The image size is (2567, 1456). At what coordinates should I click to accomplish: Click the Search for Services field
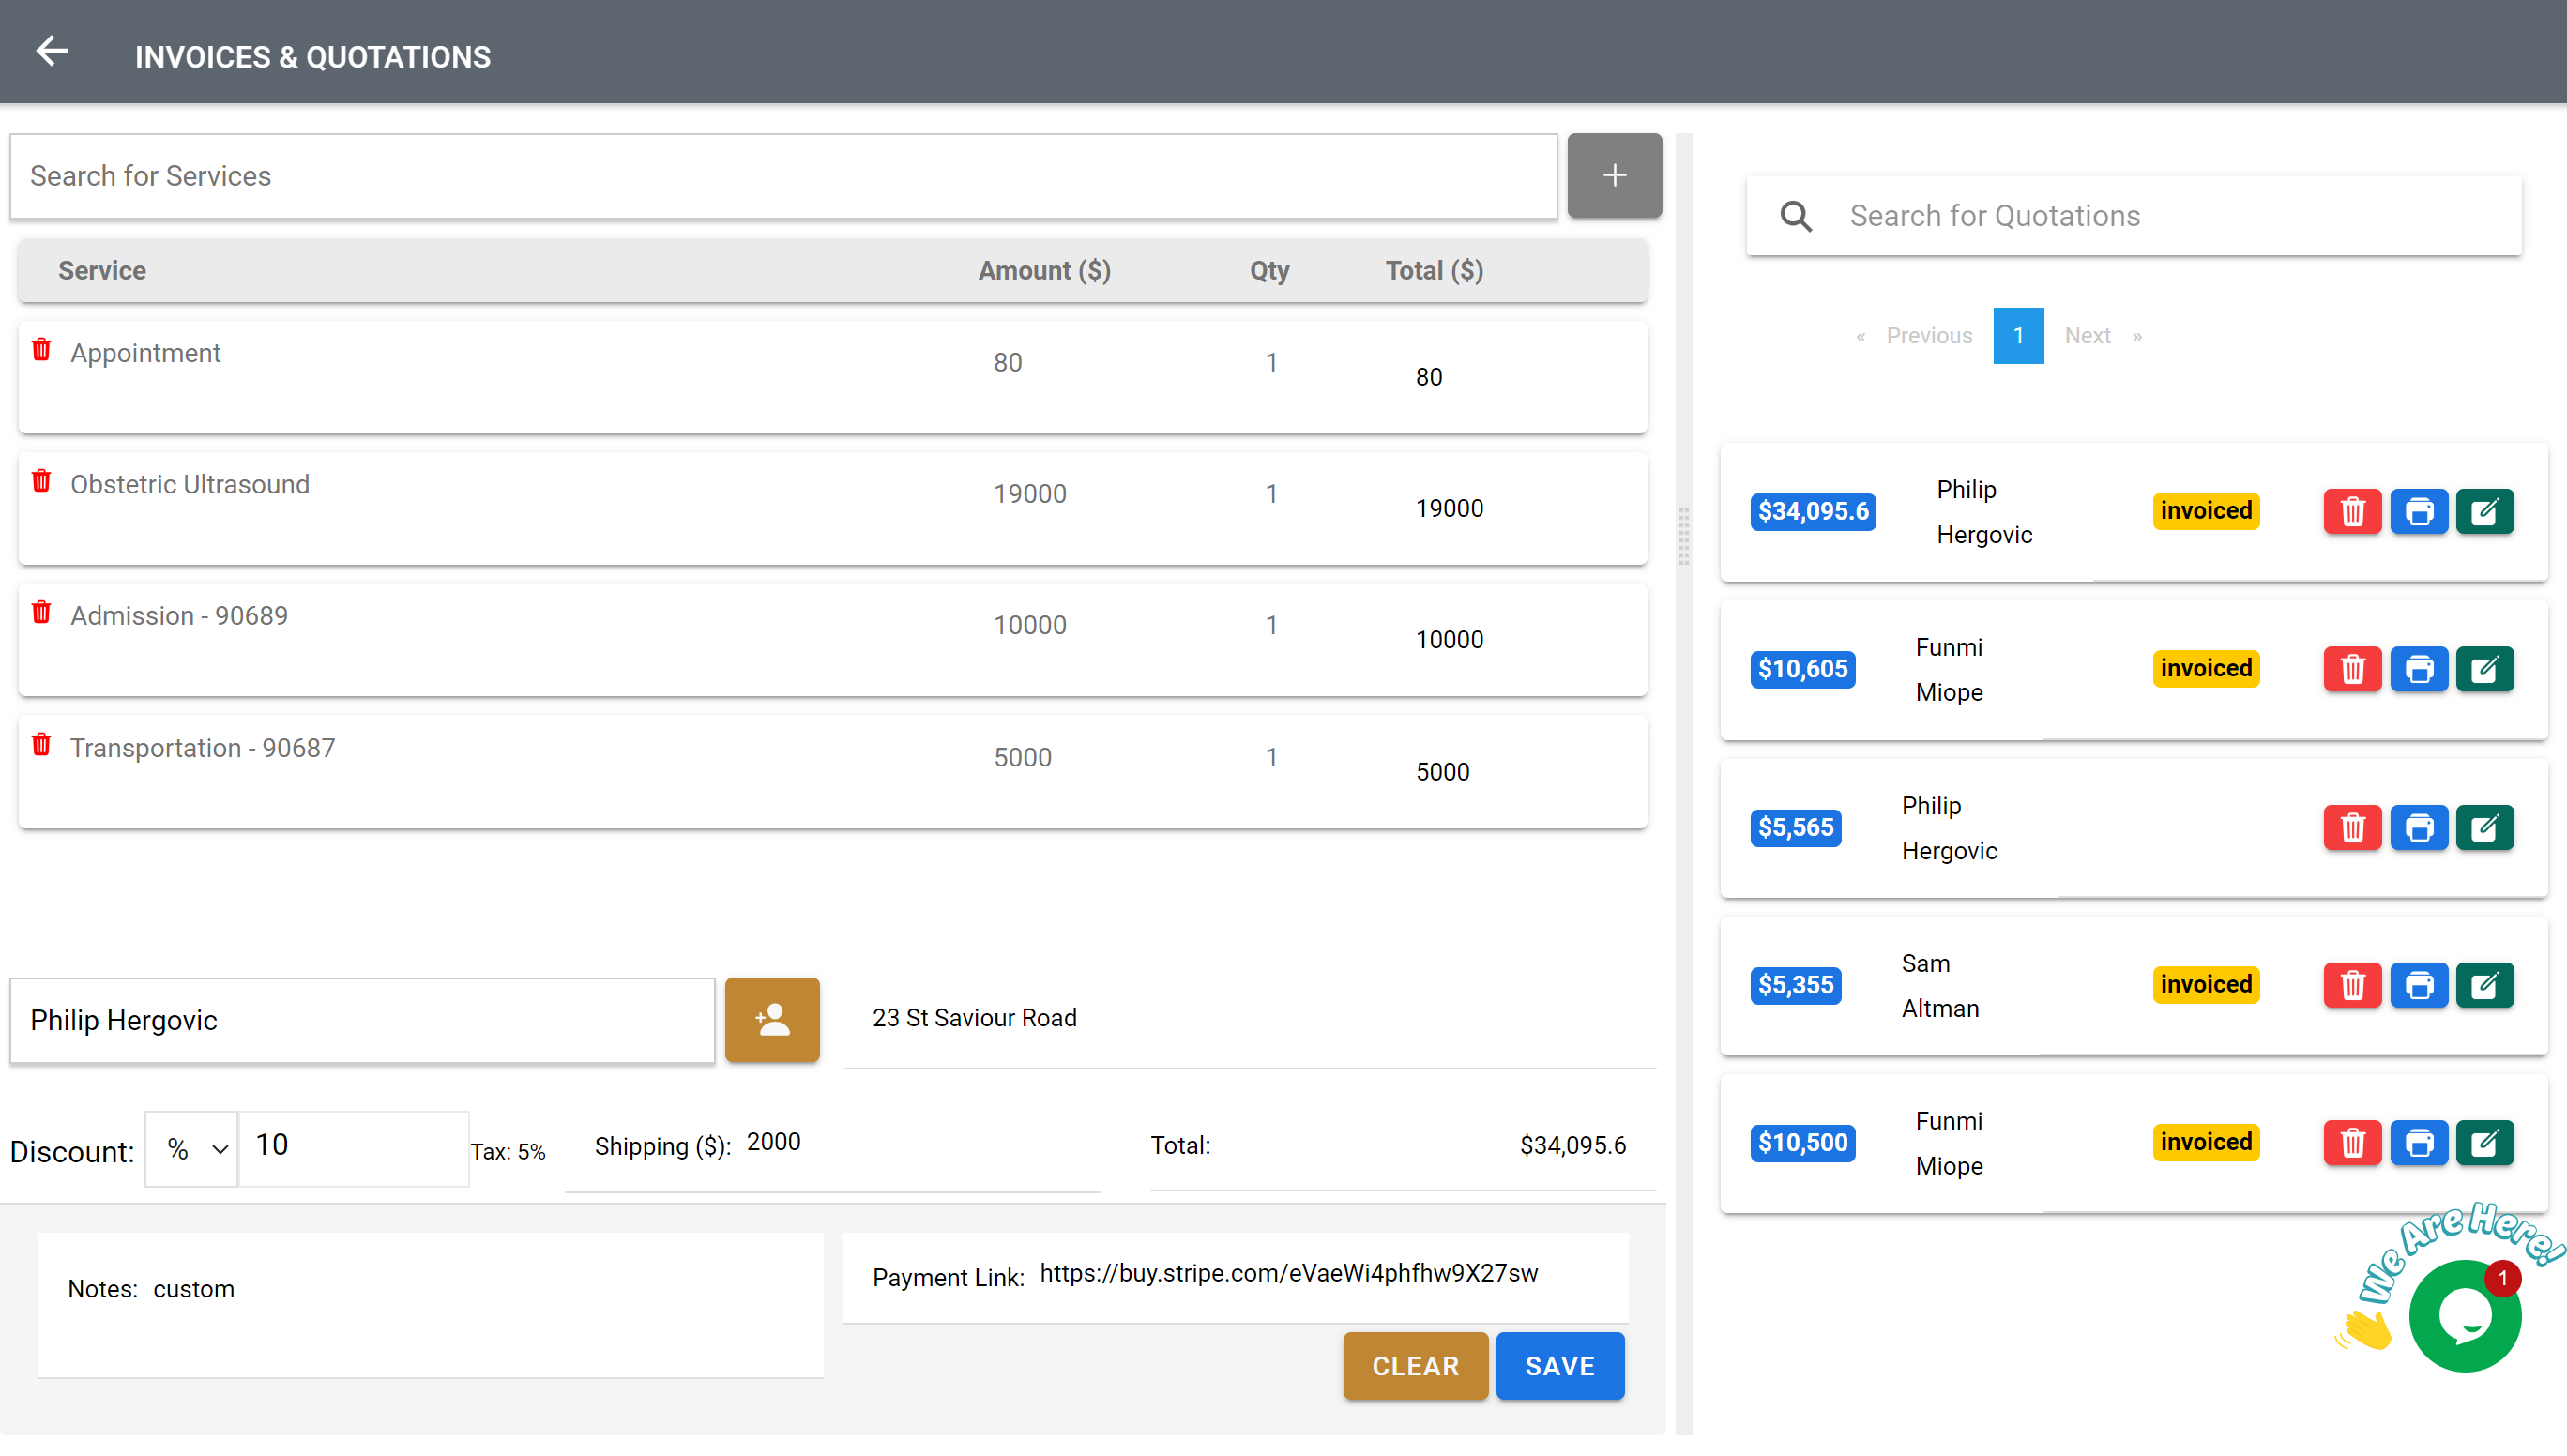point(784,176)
